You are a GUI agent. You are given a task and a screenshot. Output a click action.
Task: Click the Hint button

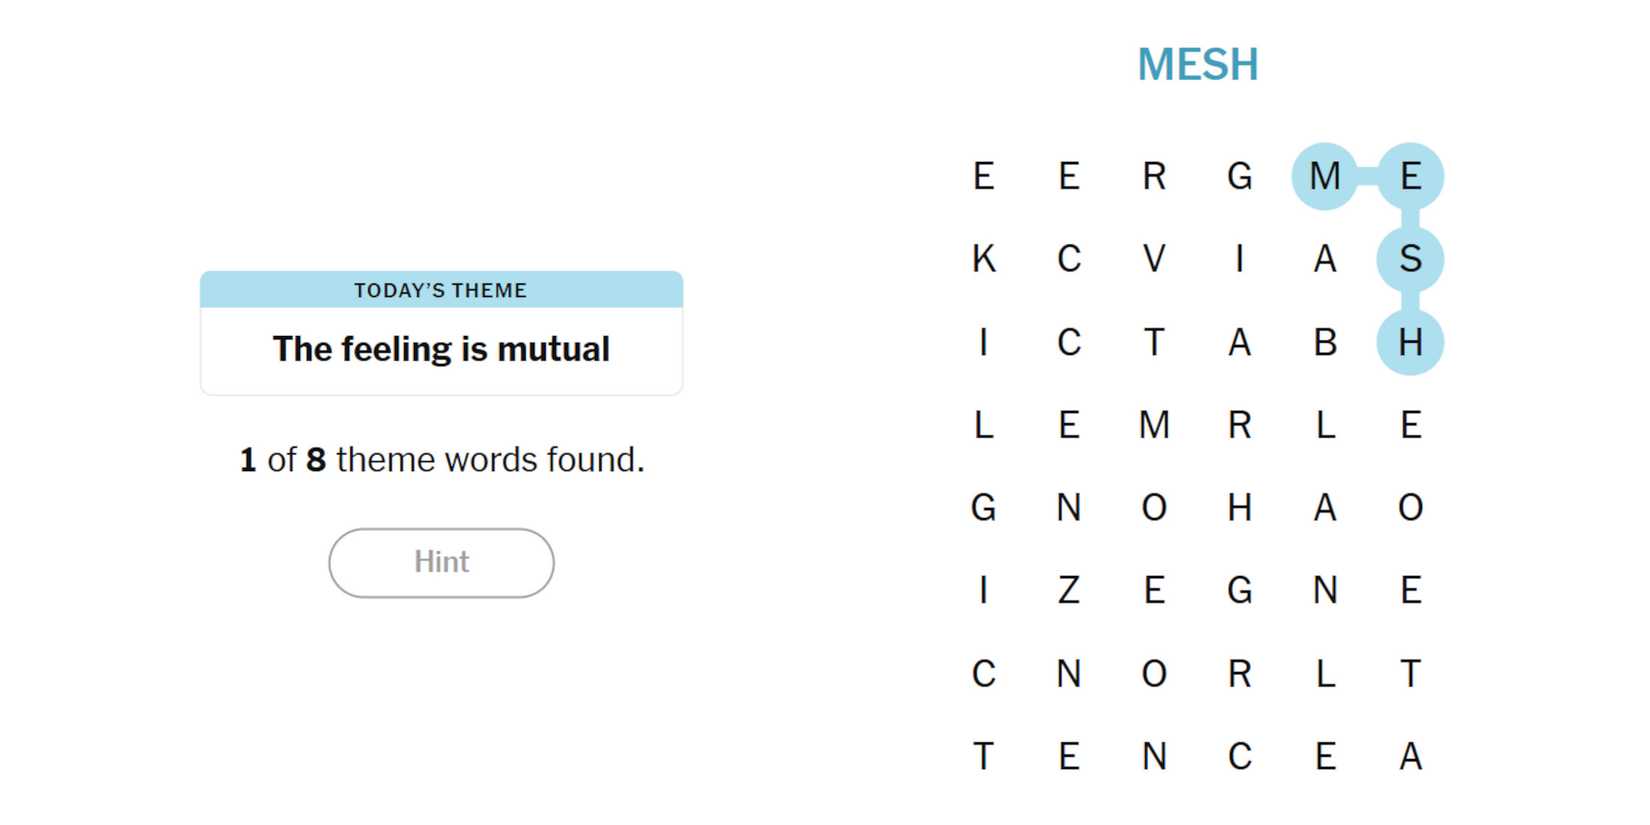pyautogui.click(x=441, y=563)
